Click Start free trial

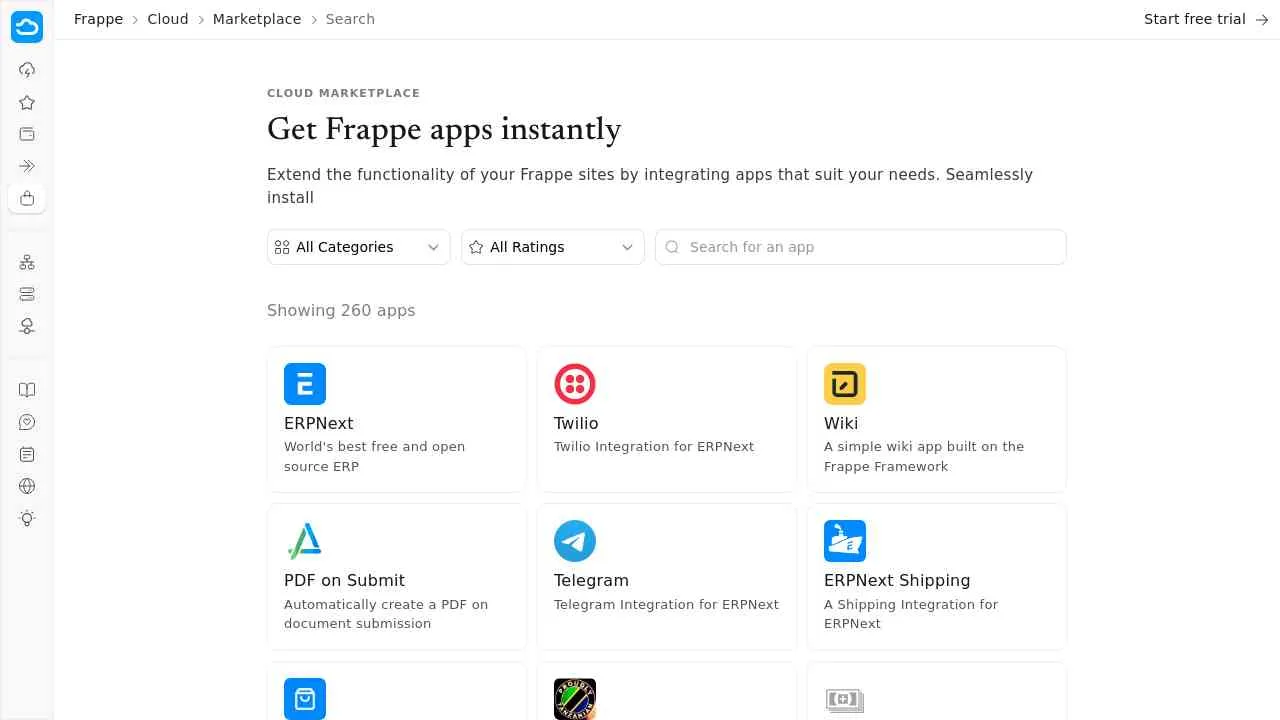tap(1206, 19)
